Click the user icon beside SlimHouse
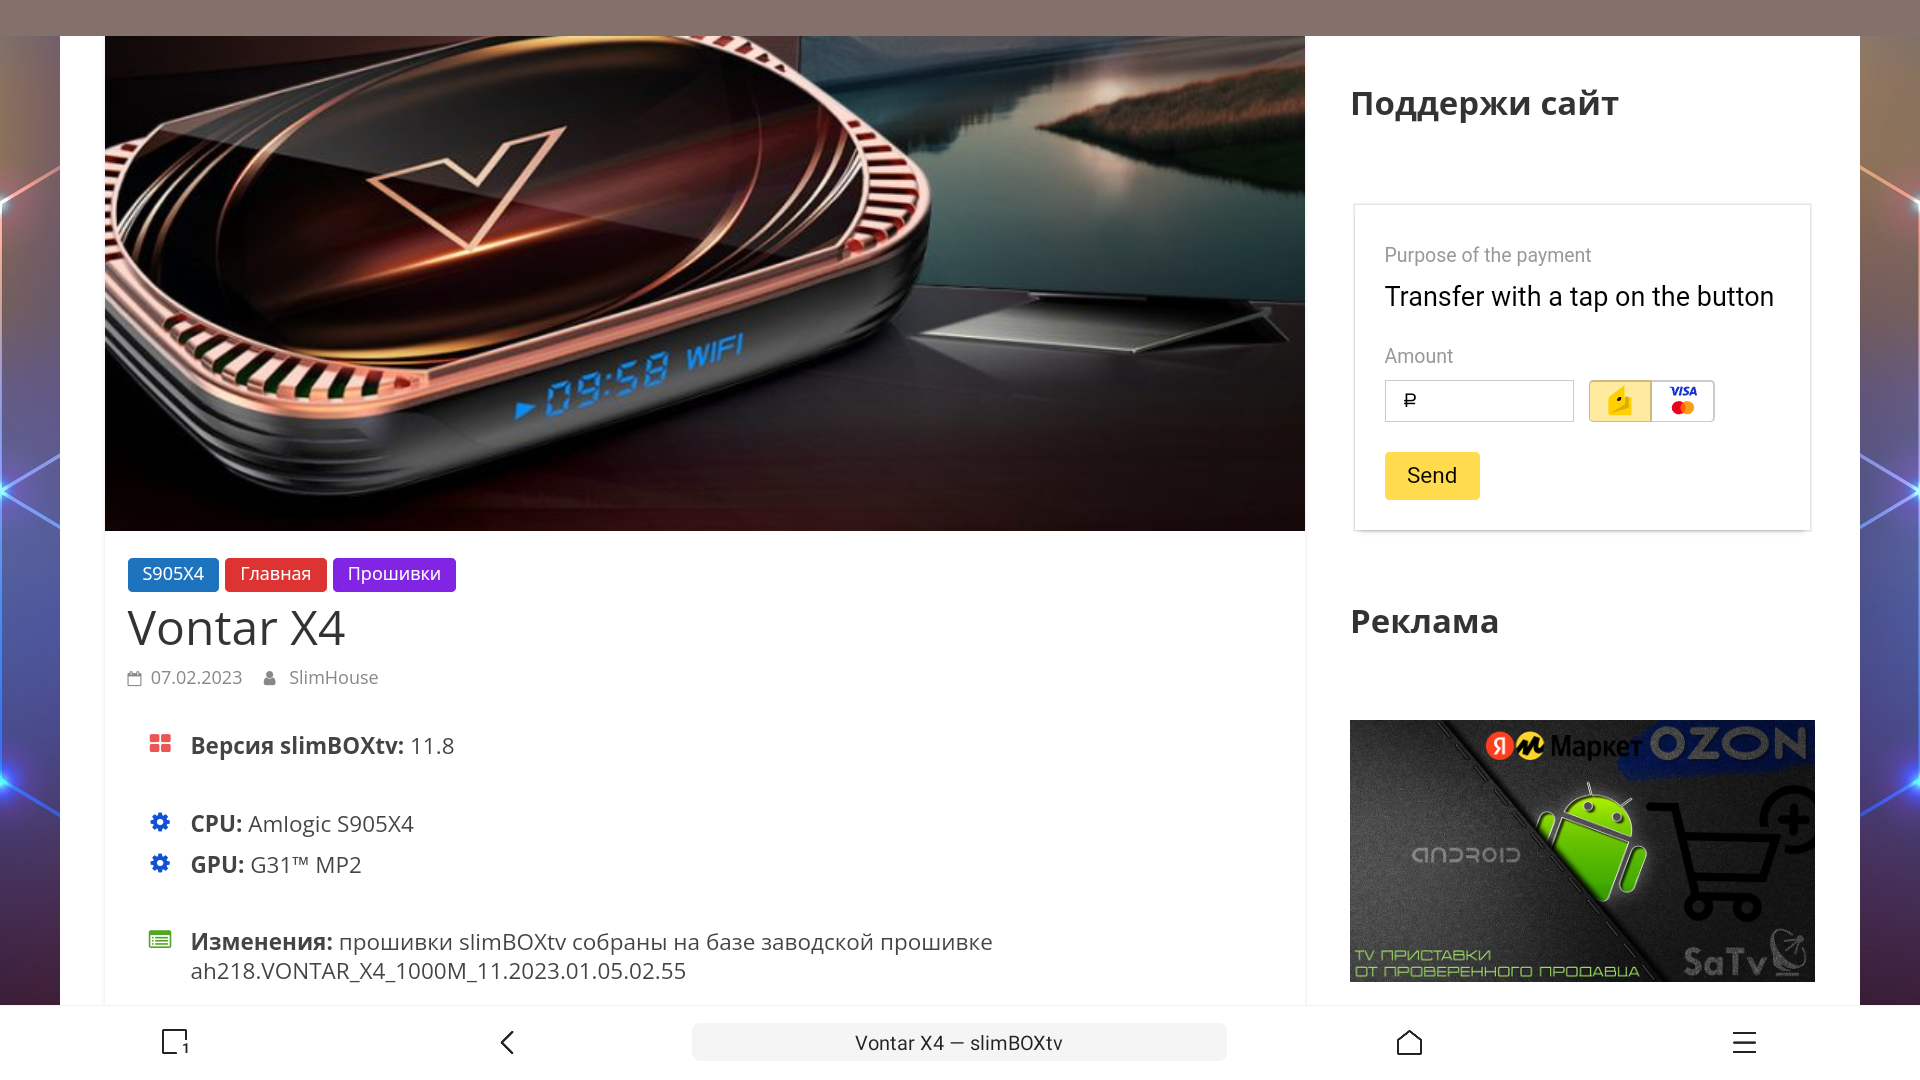Image resolution: width=1920 pixels, height=1080 pixels. (270, 679)
